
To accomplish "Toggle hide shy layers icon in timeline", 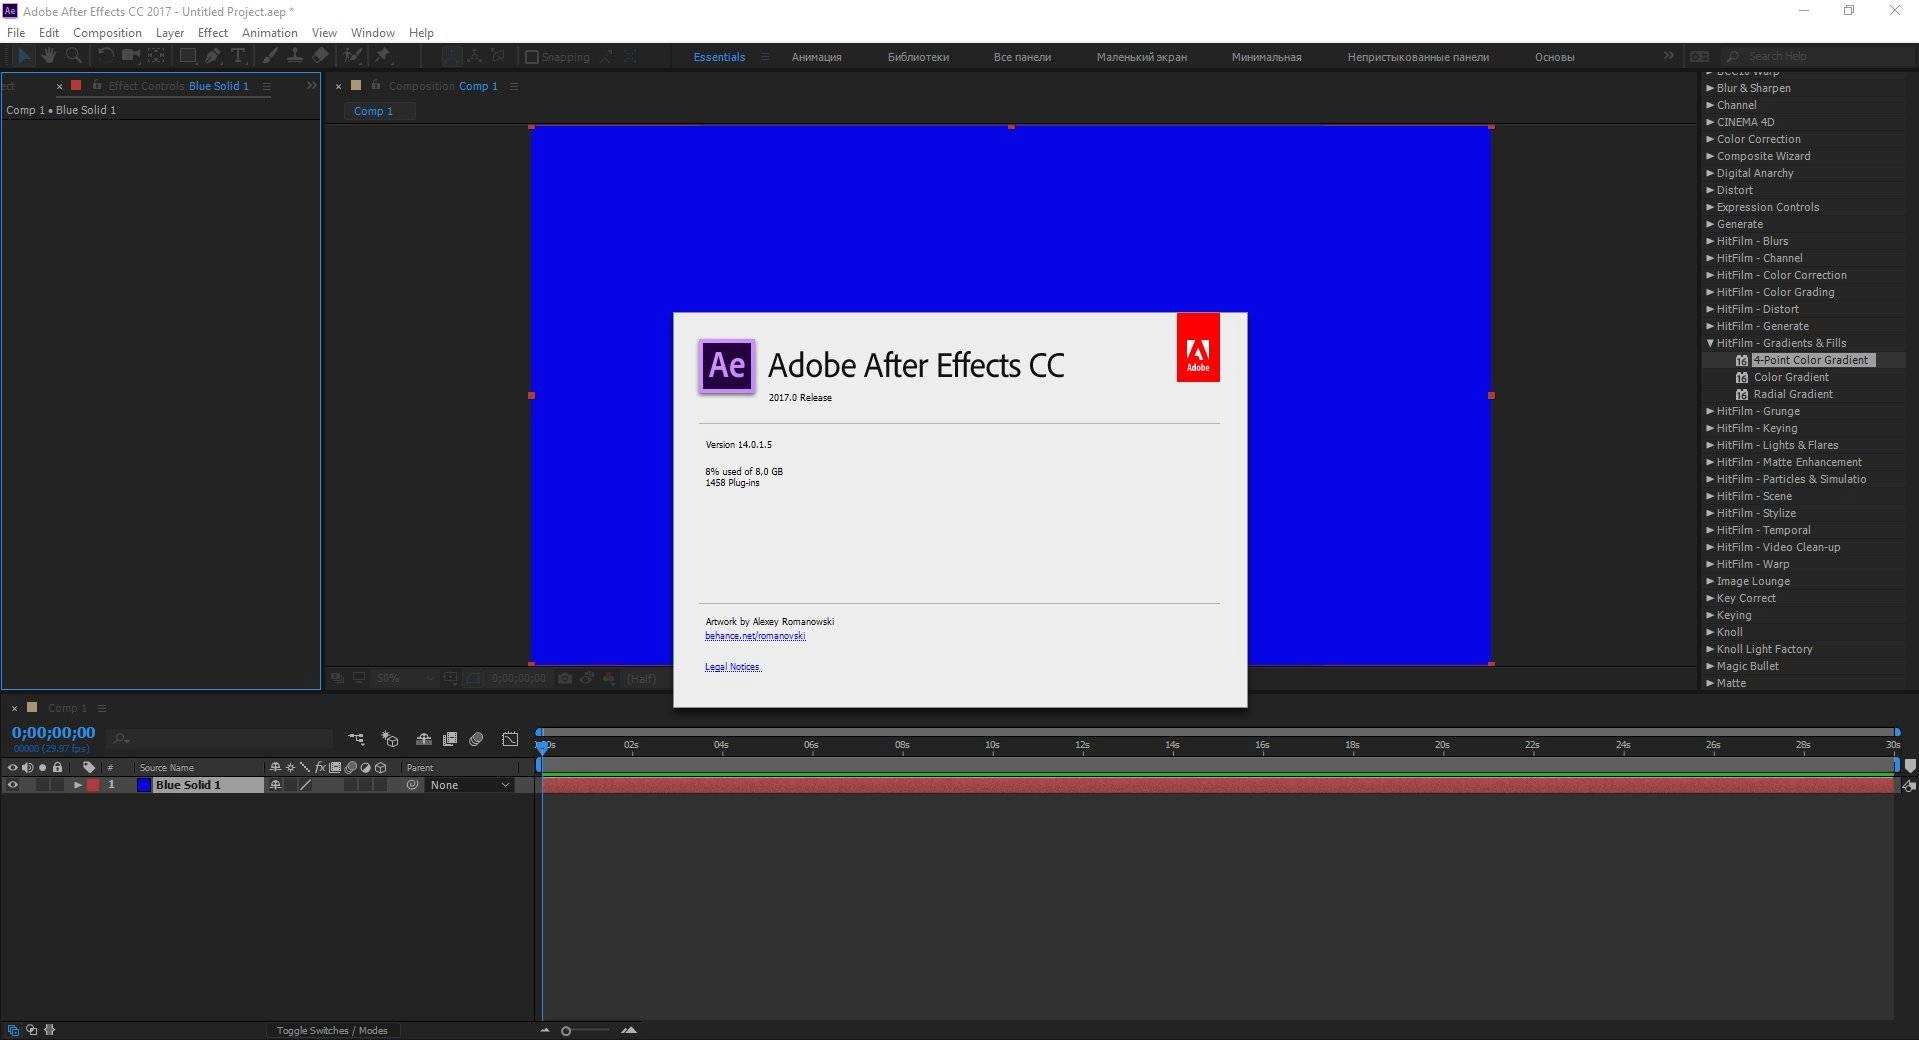I will pos(424,739).
